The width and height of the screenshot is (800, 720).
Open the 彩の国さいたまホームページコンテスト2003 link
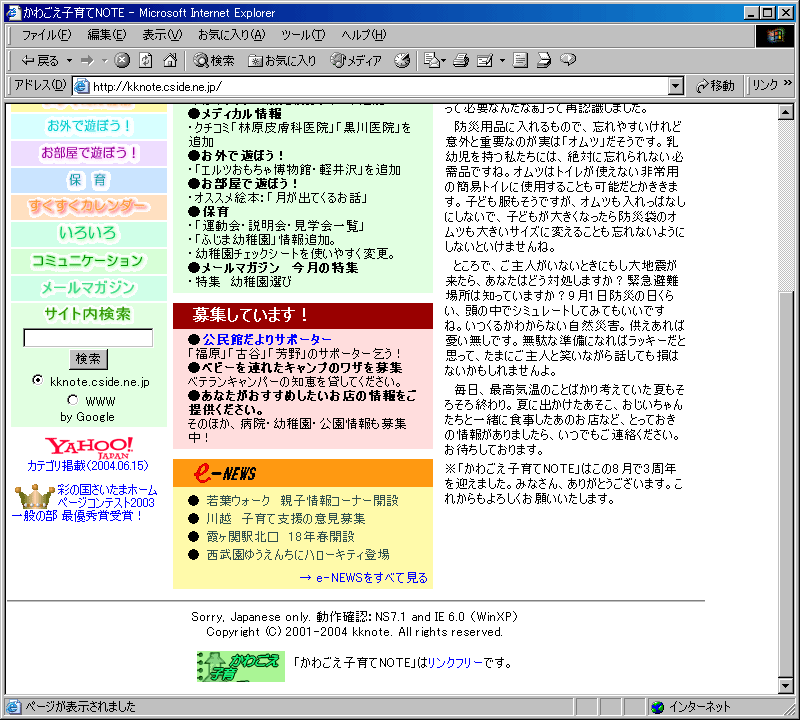107,496
